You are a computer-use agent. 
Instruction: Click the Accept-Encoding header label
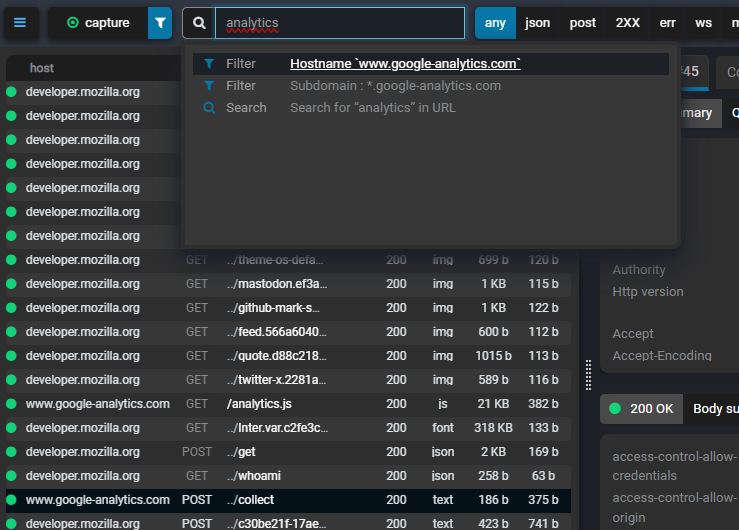[x=662, y=356]
